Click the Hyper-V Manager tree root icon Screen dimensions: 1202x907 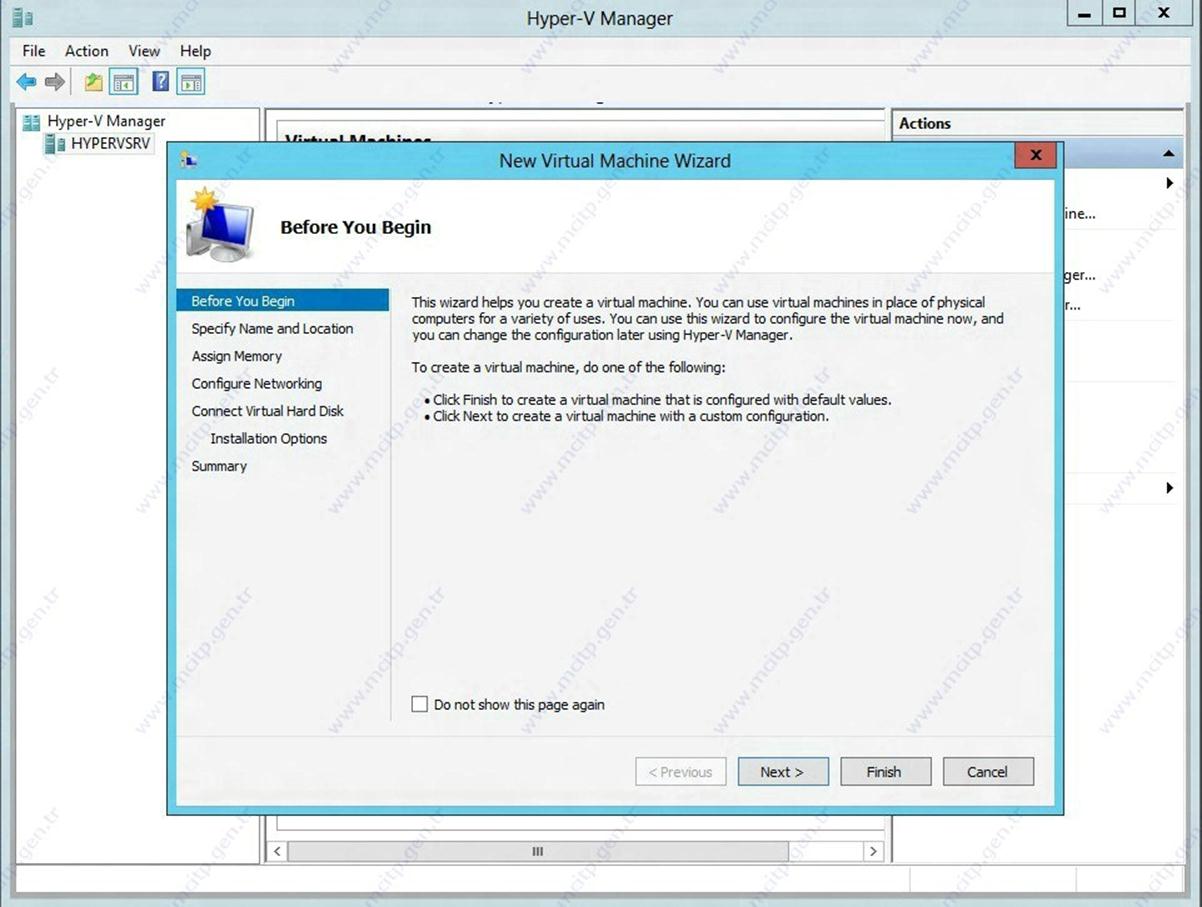[x=32, y=121]
